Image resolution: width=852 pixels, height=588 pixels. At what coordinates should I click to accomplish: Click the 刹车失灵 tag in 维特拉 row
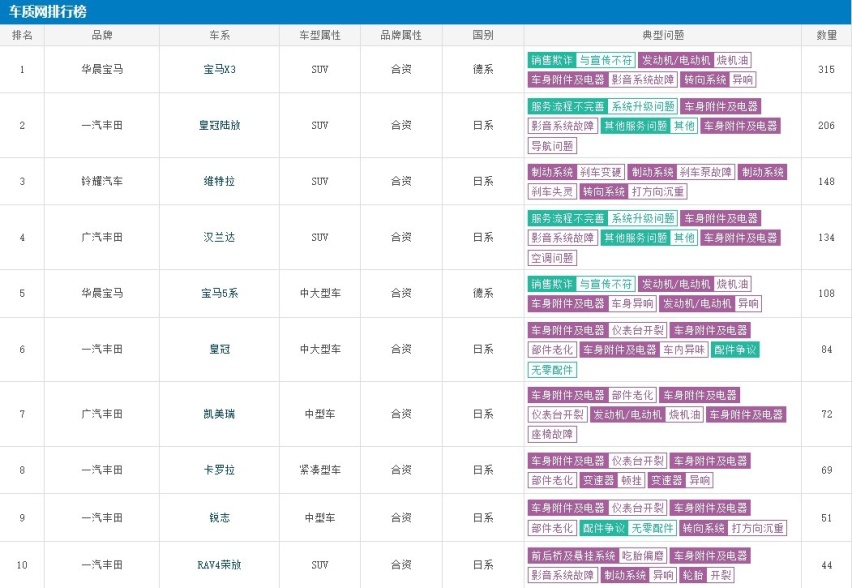(x=552, y=191)
